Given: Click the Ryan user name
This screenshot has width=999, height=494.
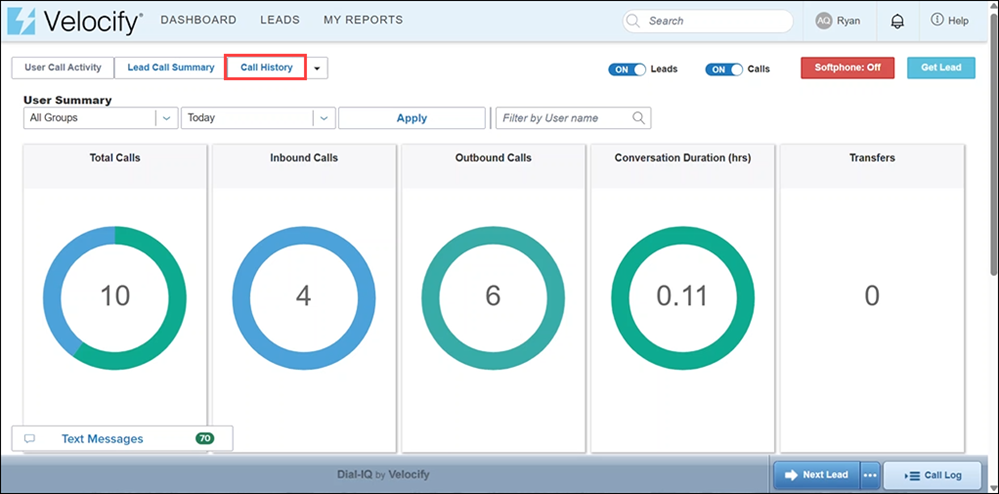Looking at the screenshot, I should tap(848, 21).
